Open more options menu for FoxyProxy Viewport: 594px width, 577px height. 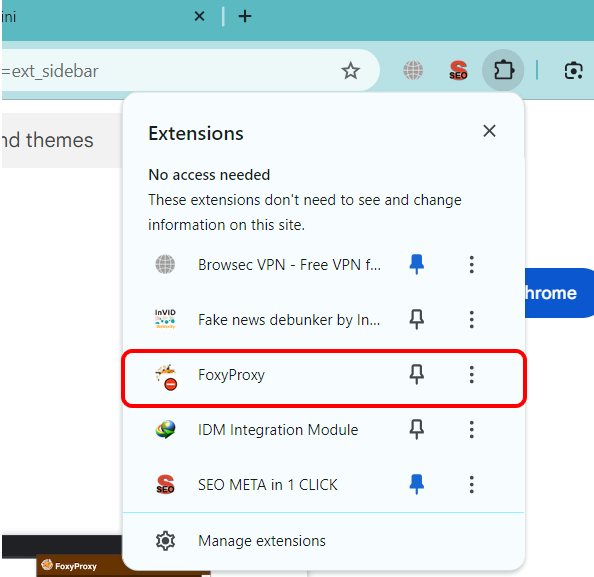click(471, 374)
